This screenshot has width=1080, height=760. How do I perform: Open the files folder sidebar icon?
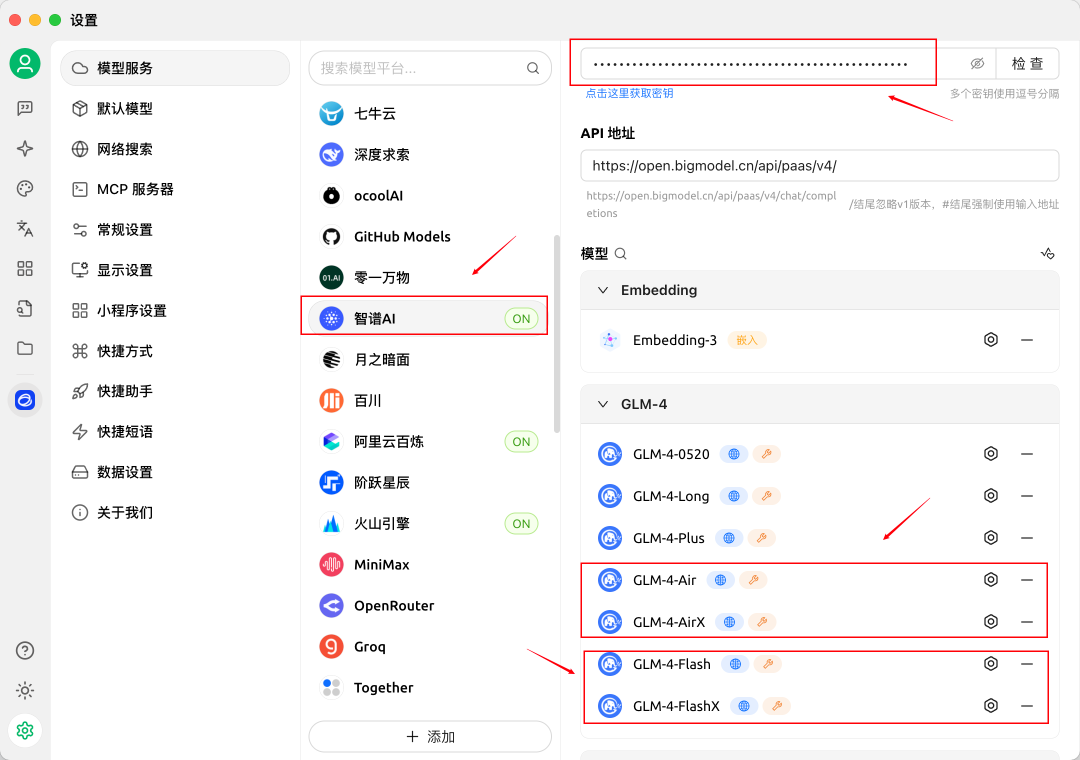click(x=25, y=348)
